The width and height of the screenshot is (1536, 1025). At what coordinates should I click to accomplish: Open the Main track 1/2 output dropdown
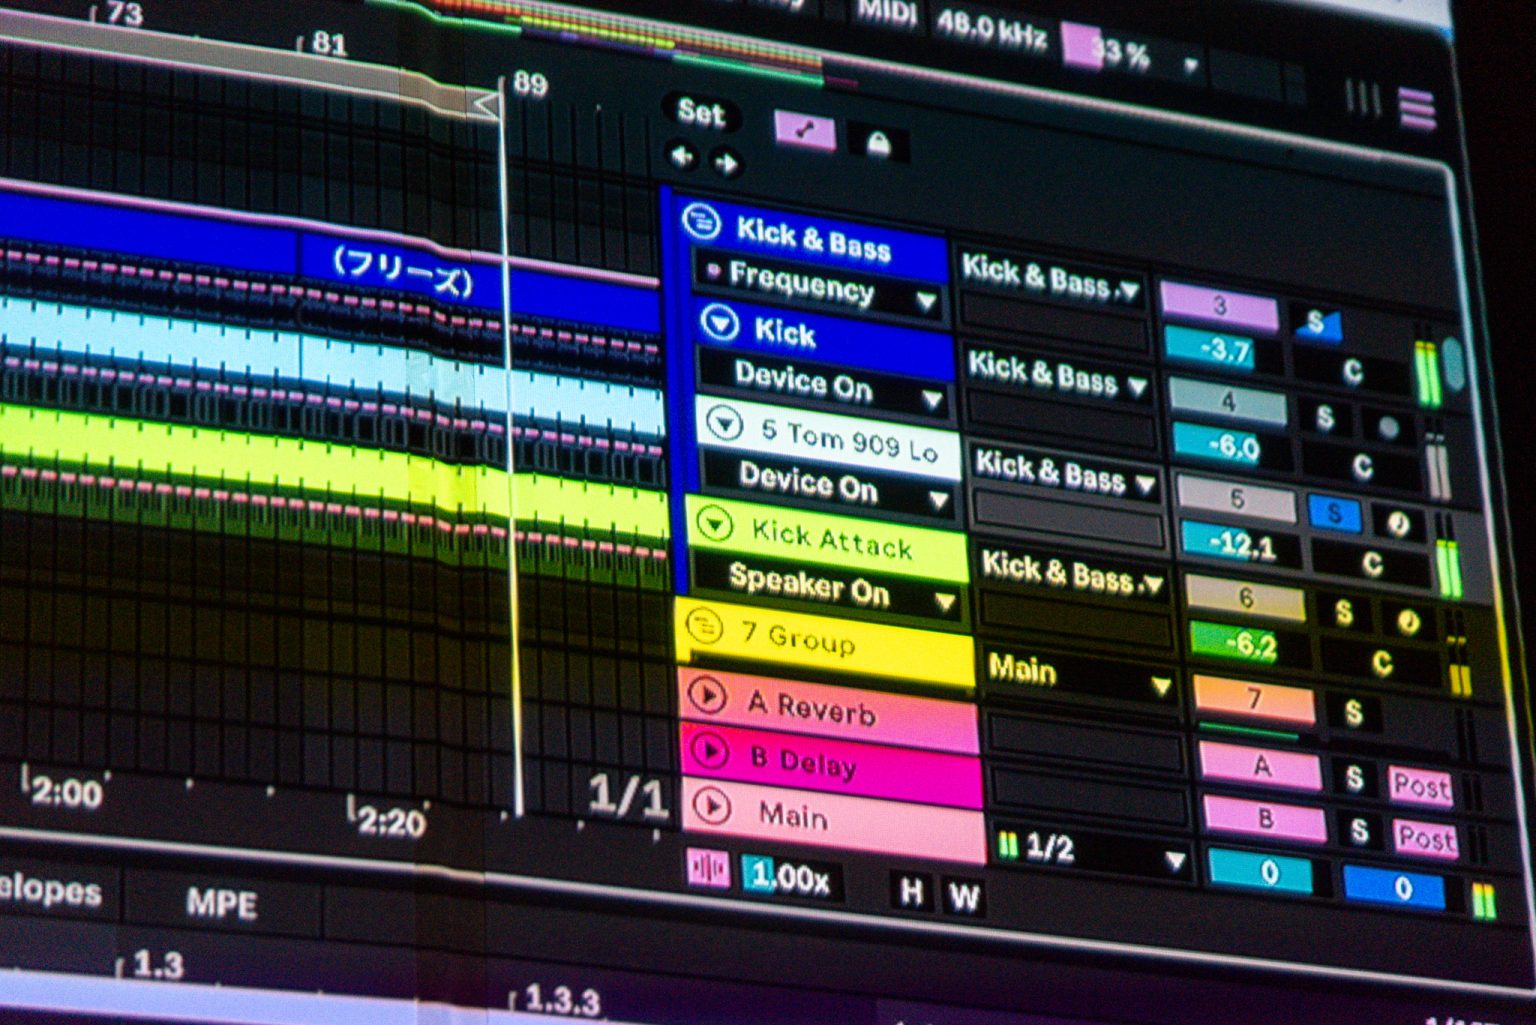tap(1091, 852)
